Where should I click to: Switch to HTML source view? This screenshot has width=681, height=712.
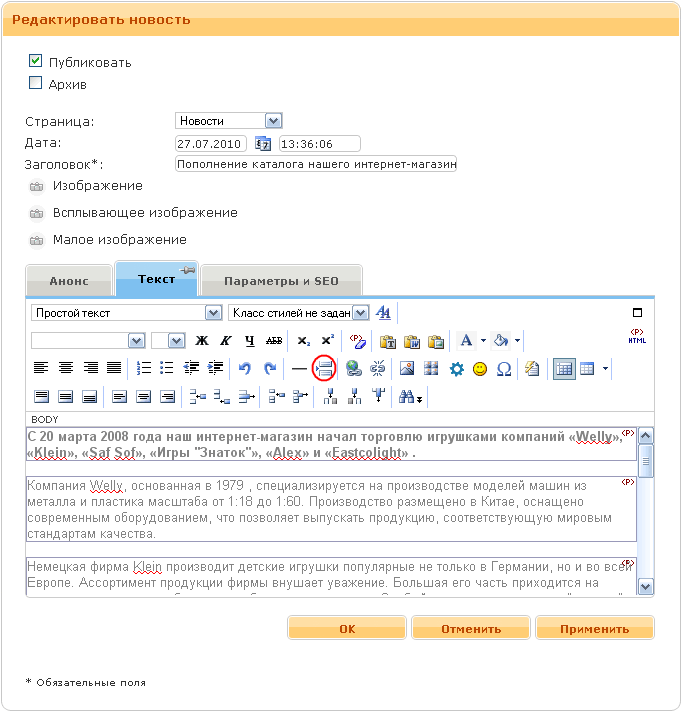(x=636, y=337)
